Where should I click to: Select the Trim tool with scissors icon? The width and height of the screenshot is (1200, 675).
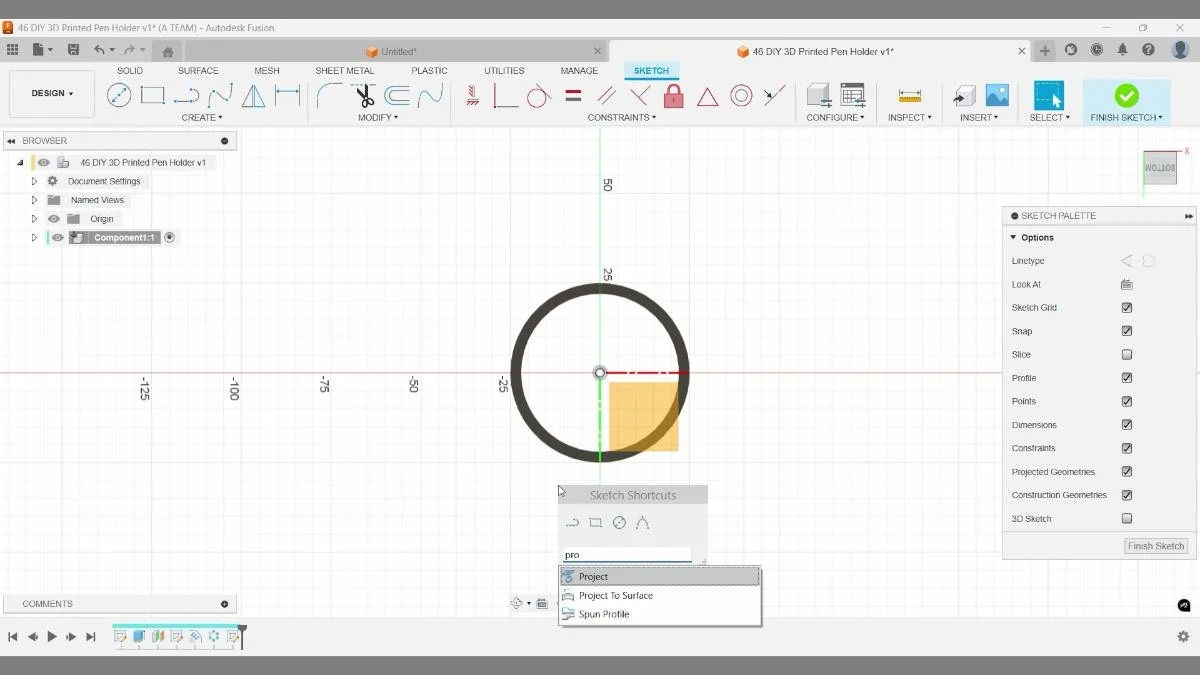(363, 95)
